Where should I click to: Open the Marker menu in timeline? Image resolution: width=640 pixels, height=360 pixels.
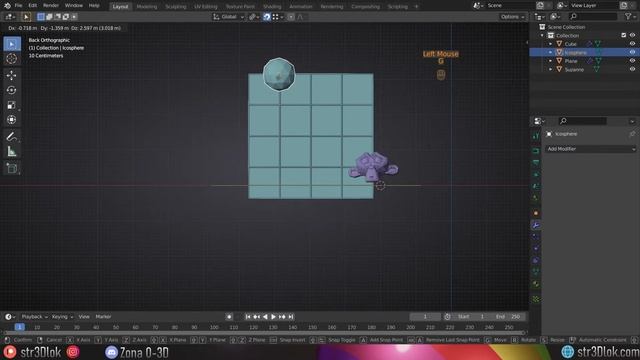click(103, 317)
